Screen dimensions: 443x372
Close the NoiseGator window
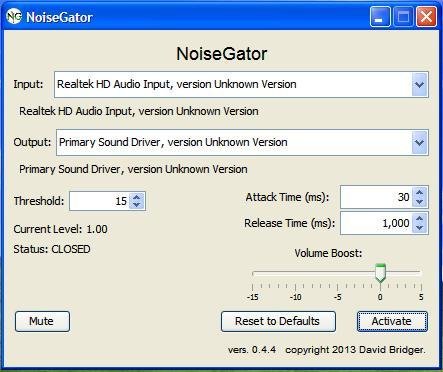(426, 16)
